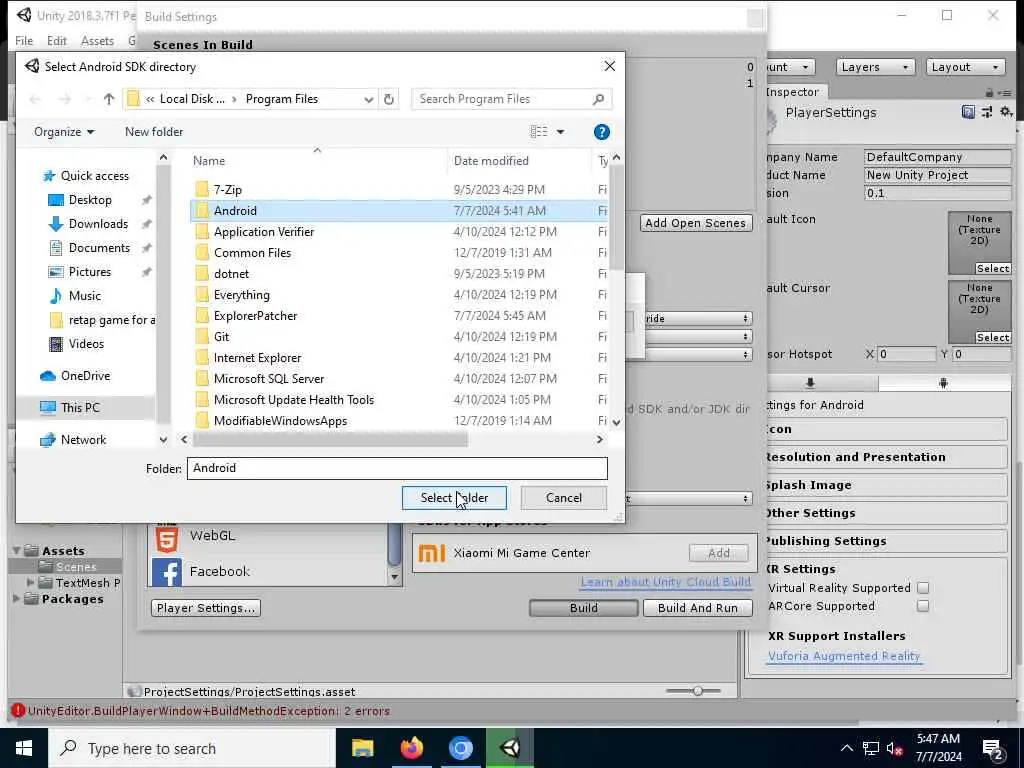Click the Xiaomi Mi Game Center icon

pyautogui.click(x=432, y=553)
